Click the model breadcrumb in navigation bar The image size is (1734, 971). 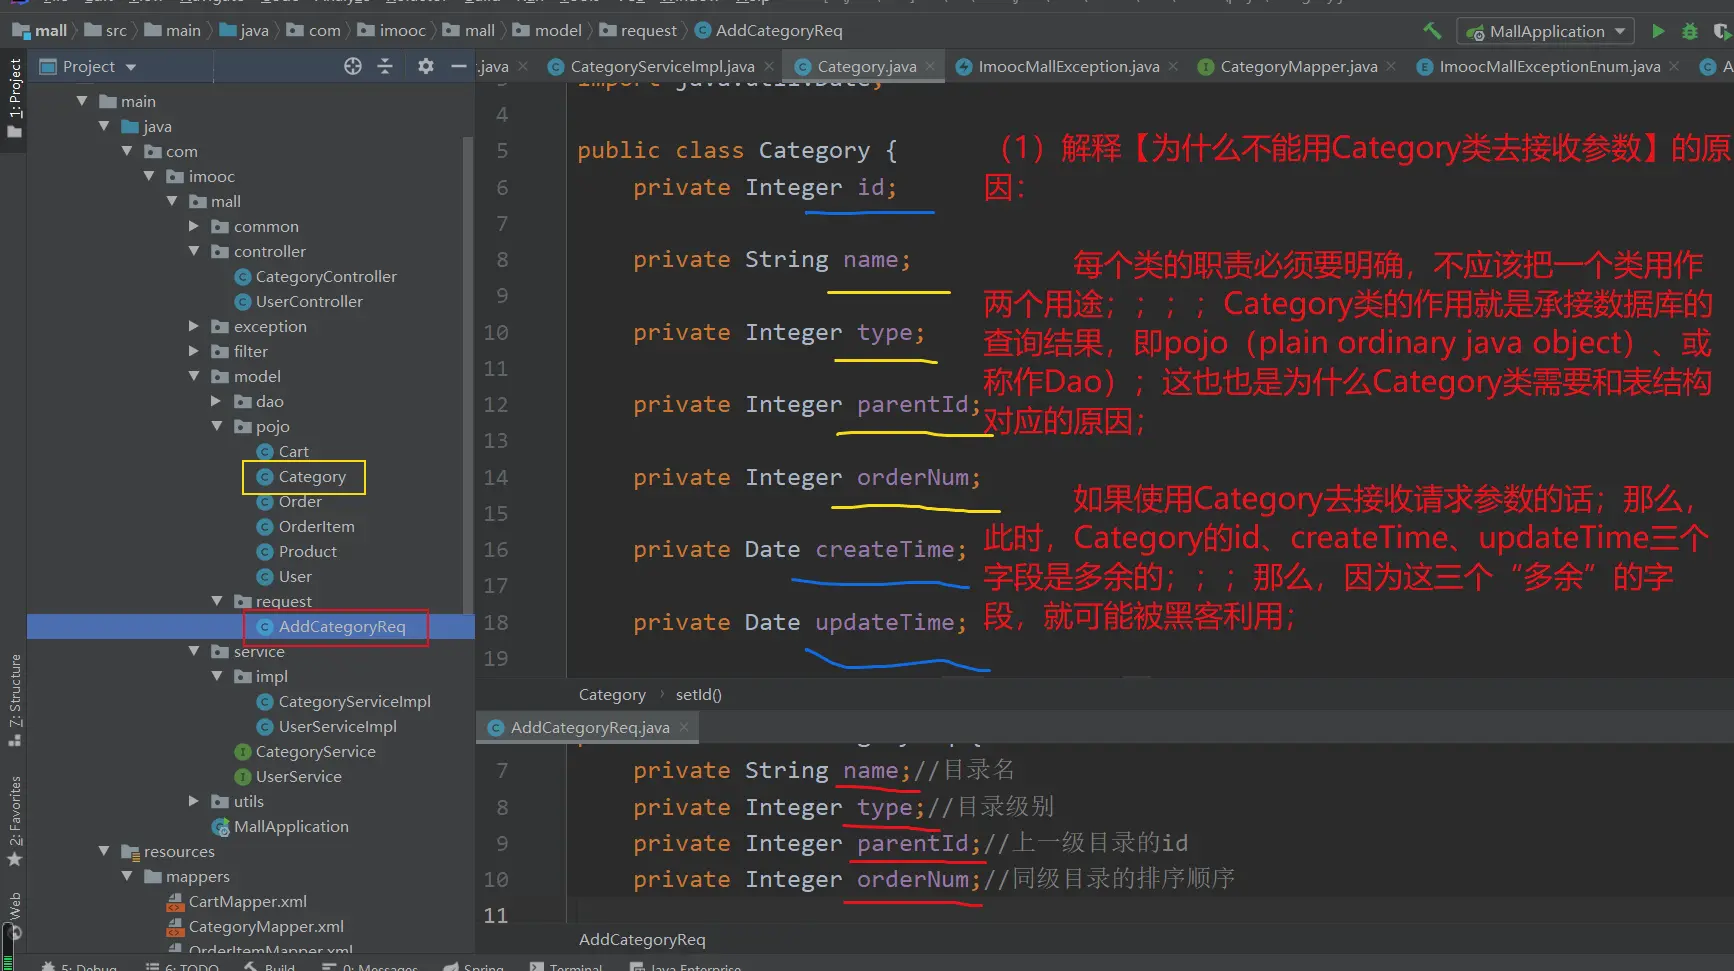tap(557, 30)
